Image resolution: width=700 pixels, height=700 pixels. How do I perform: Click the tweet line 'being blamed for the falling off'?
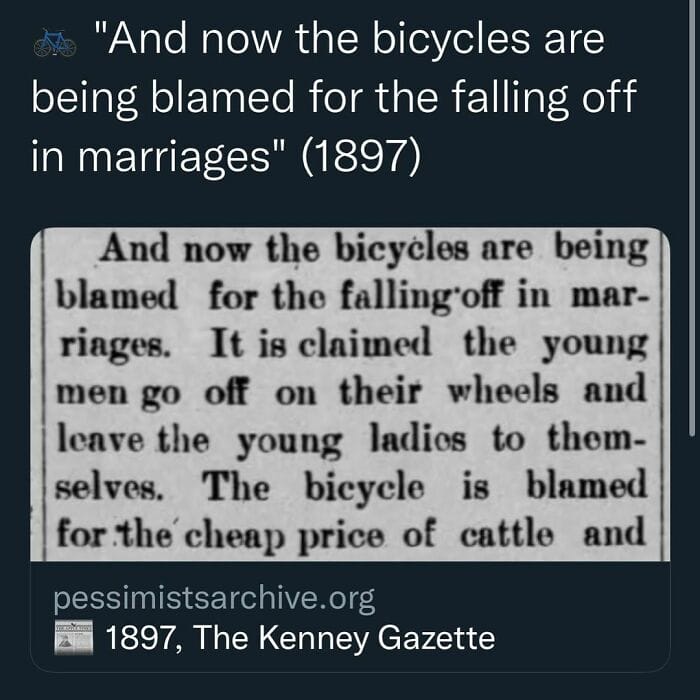coord(333,98)
